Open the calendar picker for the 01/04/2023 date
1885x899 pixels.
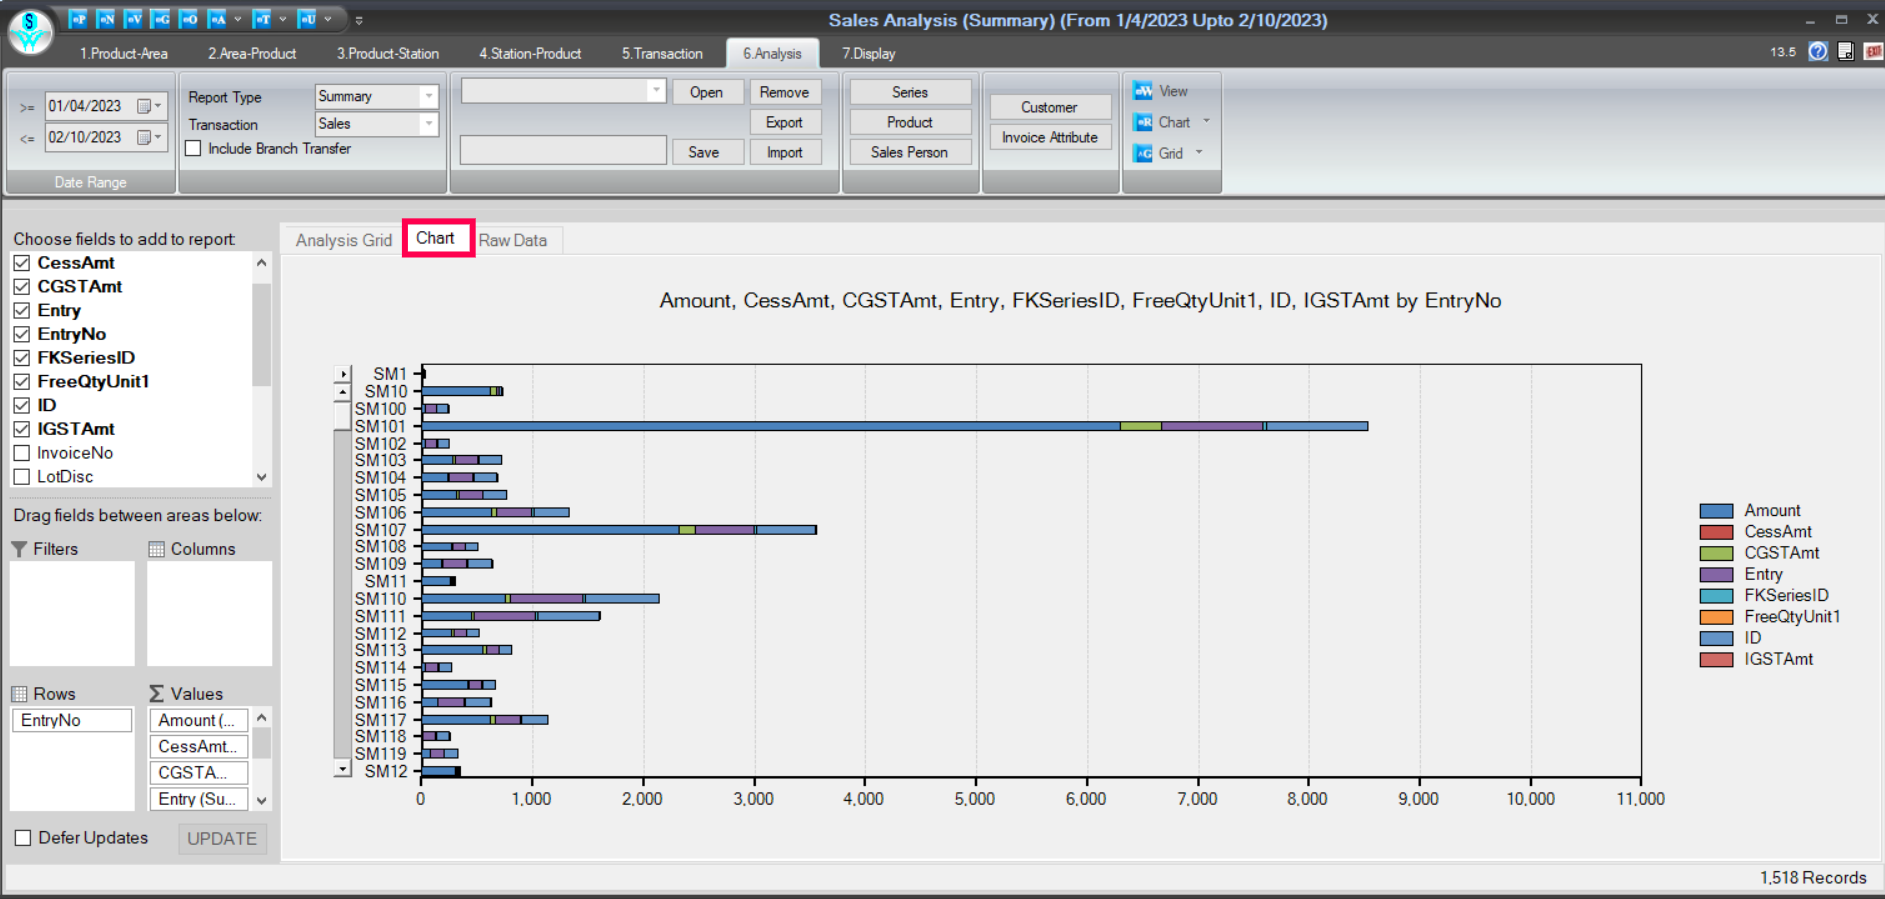[149, 106]
